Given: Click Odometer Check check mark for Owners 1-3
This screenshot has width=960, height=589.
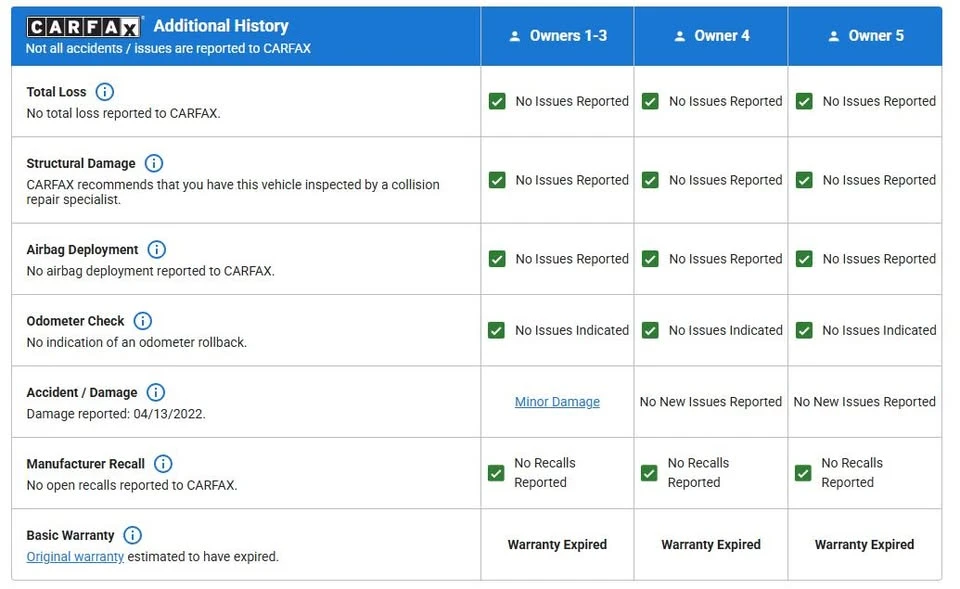Looking at the screenshot, I should point(497,331).
